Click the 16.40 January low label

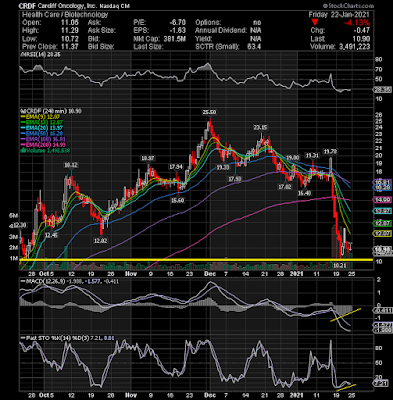[304, 193]
